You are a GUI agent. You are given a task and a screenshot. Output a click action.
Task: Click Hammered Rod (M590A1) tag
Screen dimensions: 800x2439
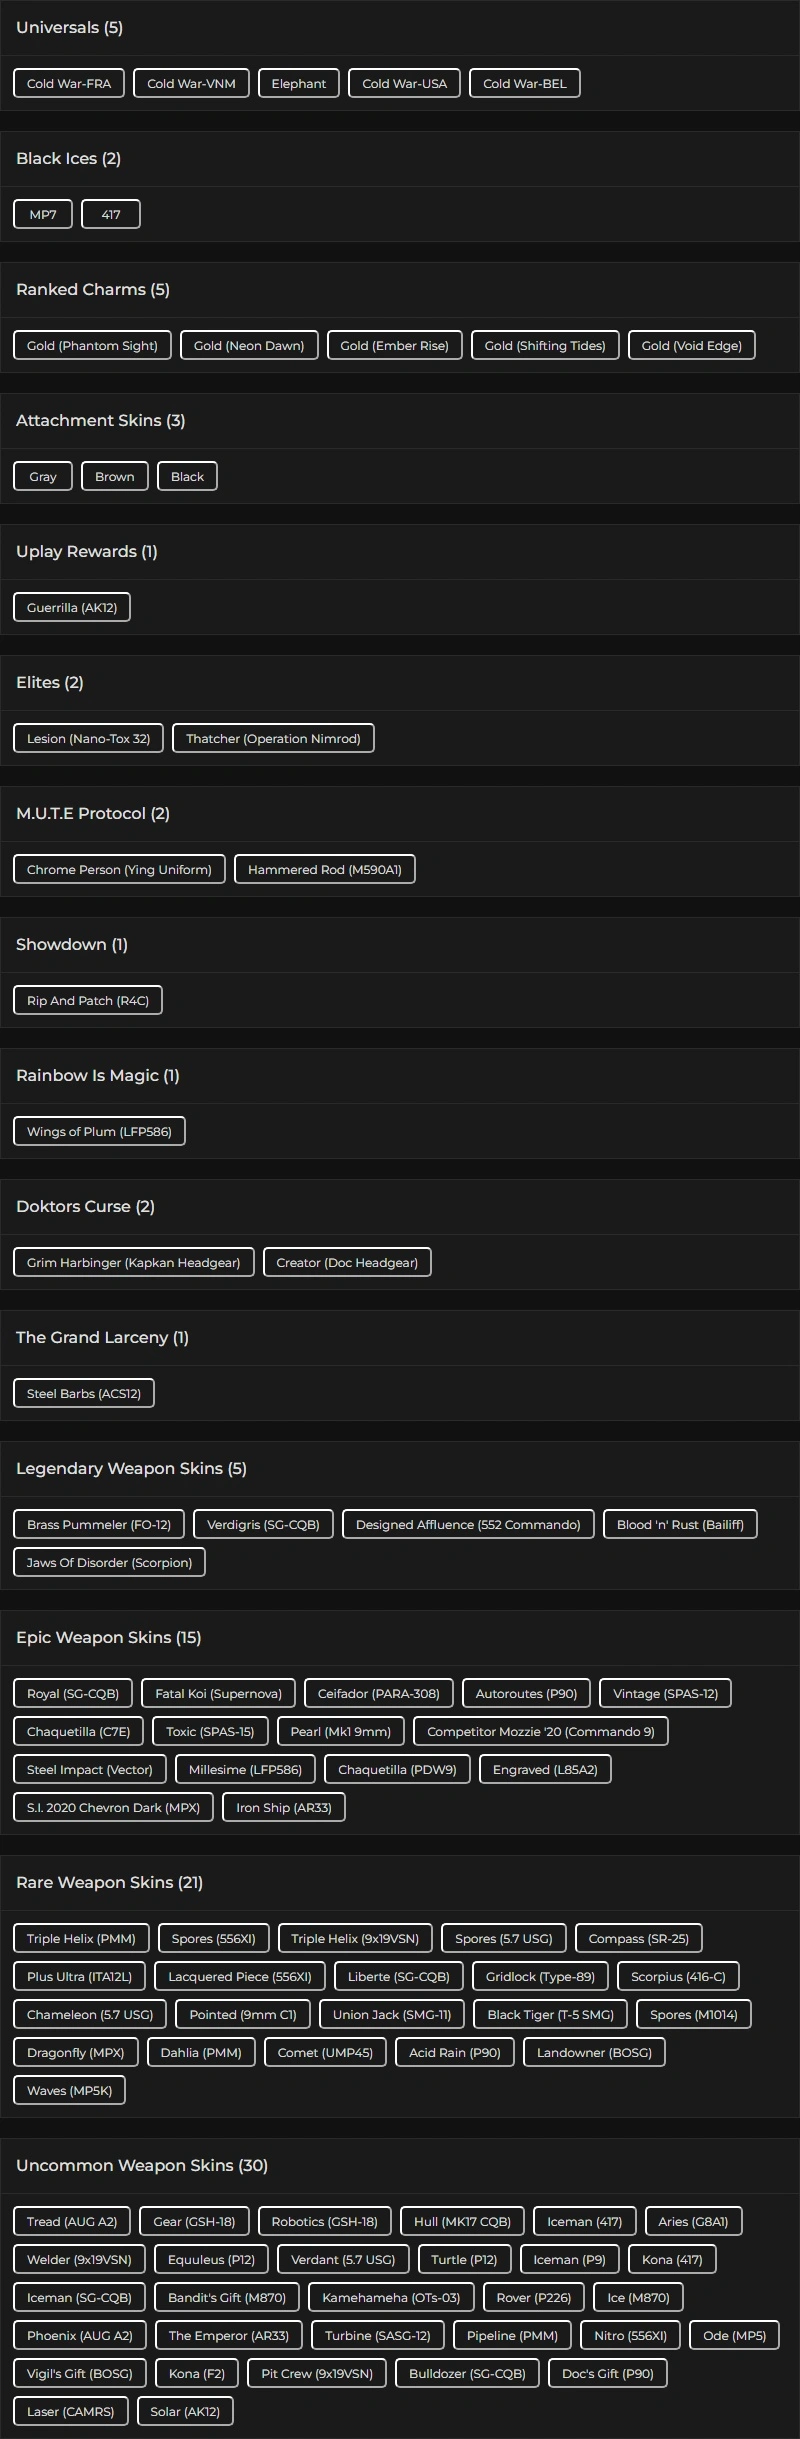click(x=325, y=869)
